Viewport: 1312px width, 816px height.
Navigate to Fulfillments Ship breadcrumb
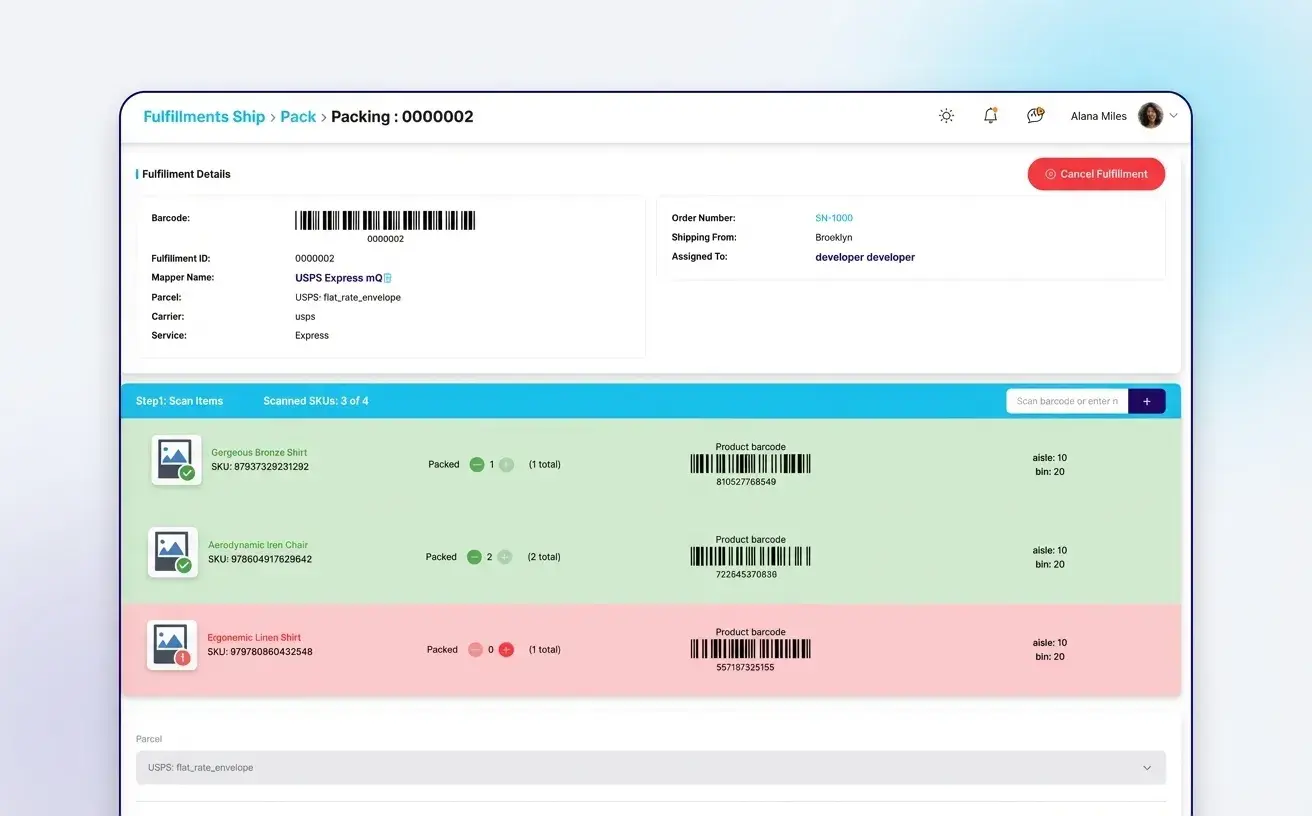(x=203, y=116)
